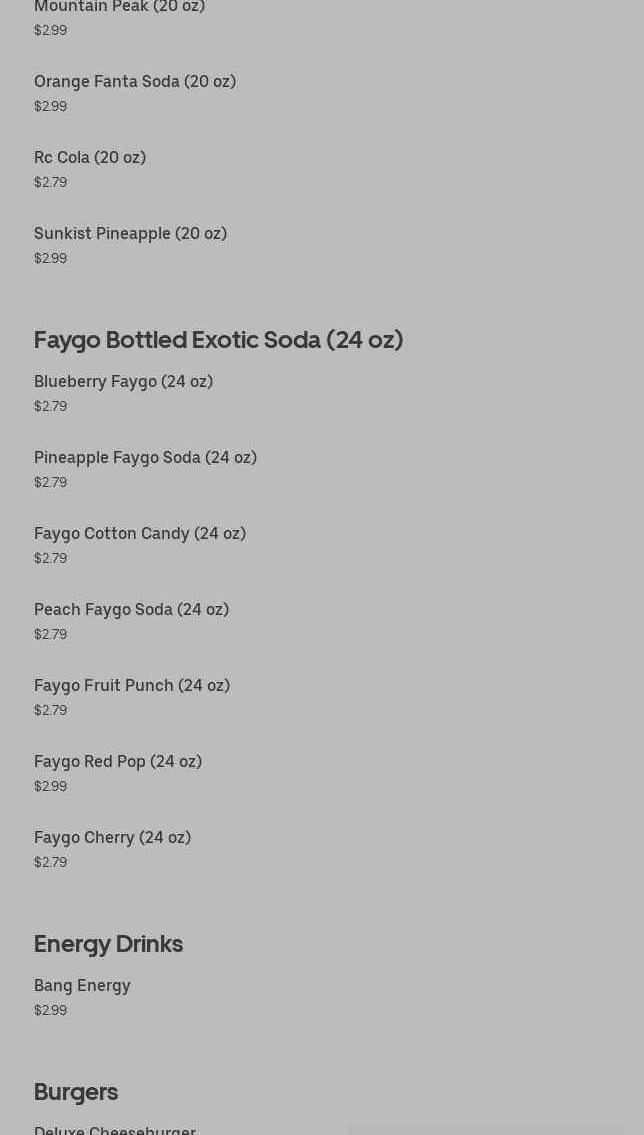Click the Faygo Bottled Exotic Soda heading
644x1135 pixels.
click(218, 340)
